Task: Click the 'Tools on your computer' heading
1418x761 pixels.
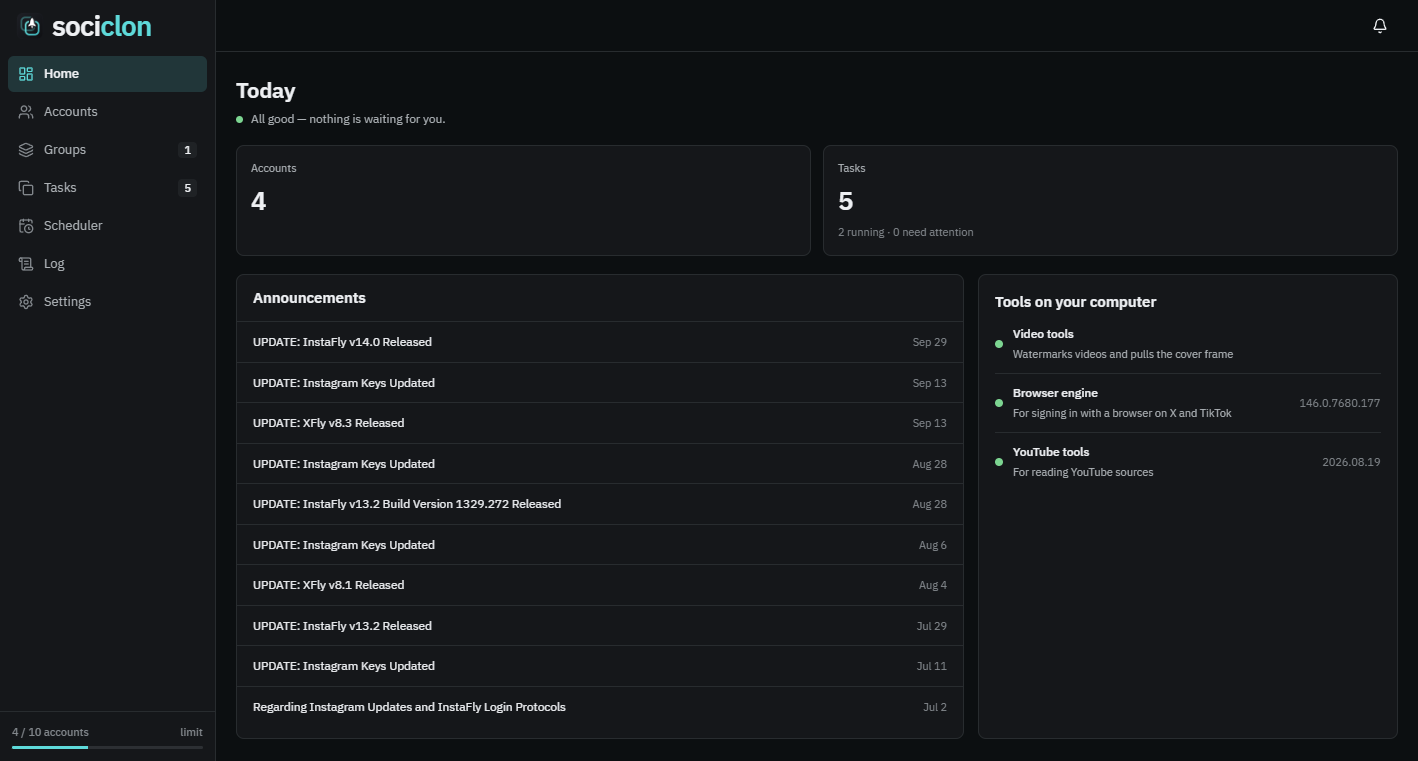Action: coord(1075,302)
